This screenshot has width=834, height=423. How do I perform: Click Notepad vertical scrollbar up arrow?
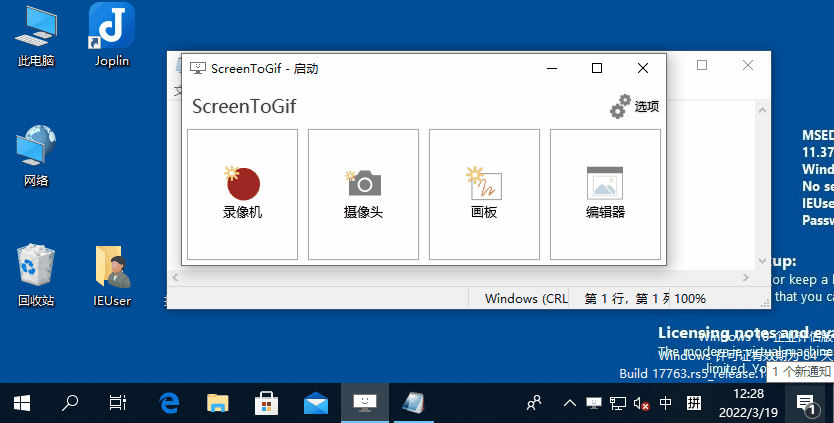coord(763,110)
